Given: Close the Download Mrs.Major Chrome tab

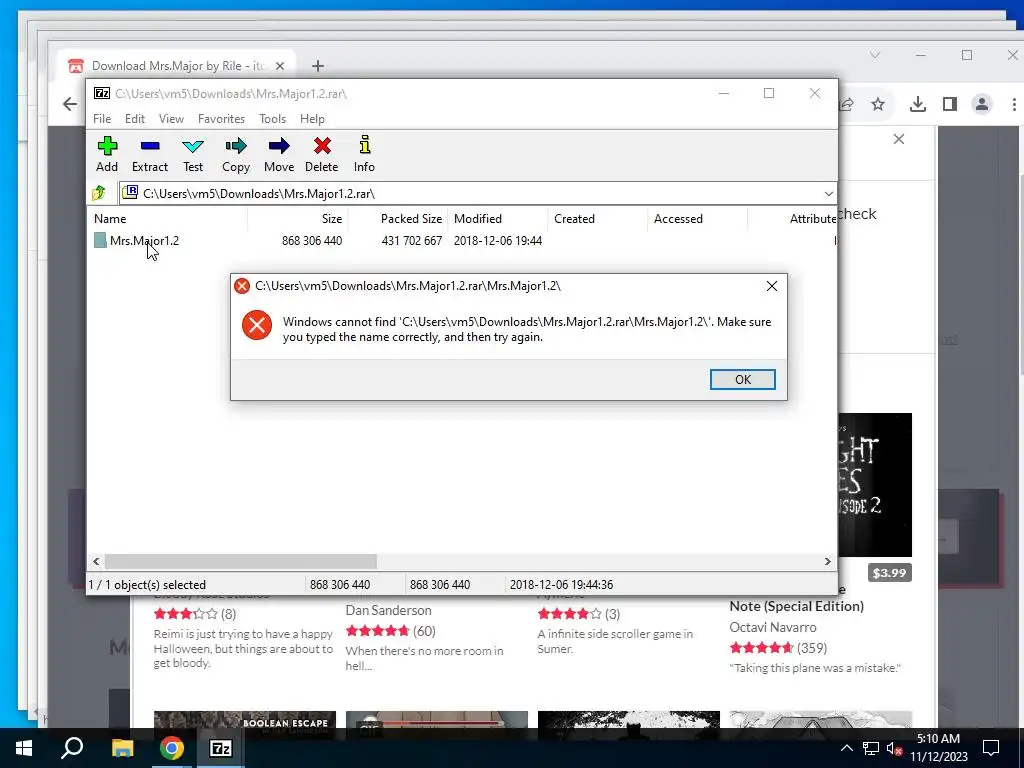Looking at the screenshot, I should click(x=280, y=66).
